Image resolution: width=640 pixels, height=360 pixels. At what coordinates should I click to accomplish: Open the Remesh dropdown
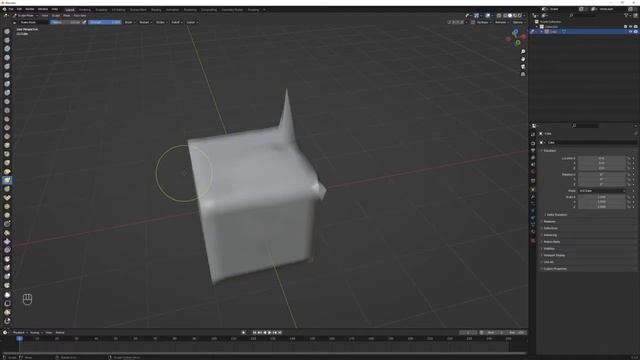(x=502, y=22)
